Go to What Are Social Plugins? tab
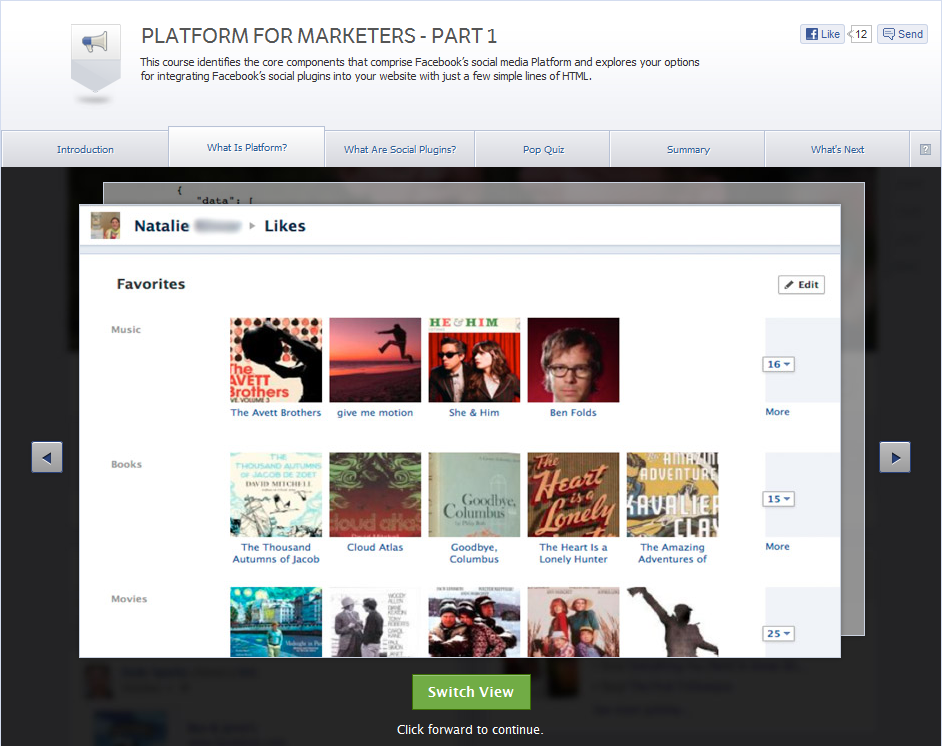Viewport: 942px width, 746px height. click(x=400, y=149)
